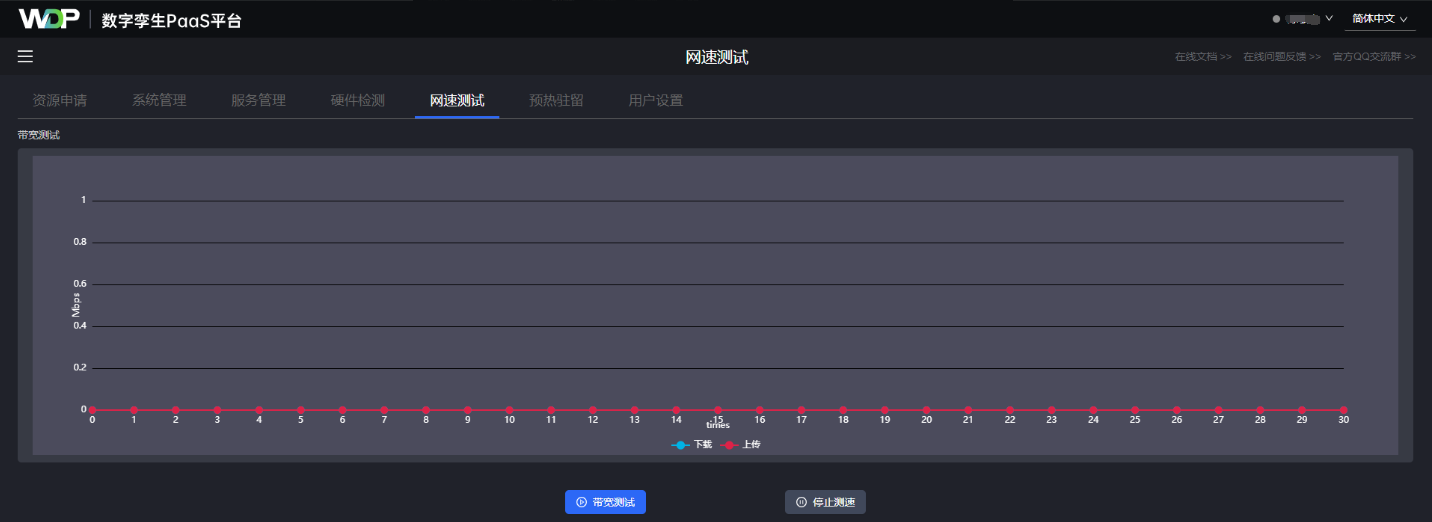Click the 25 x-axis tick label
Image resolution: width=1432 pixels, height=522 pixels.
[1135, 420]
